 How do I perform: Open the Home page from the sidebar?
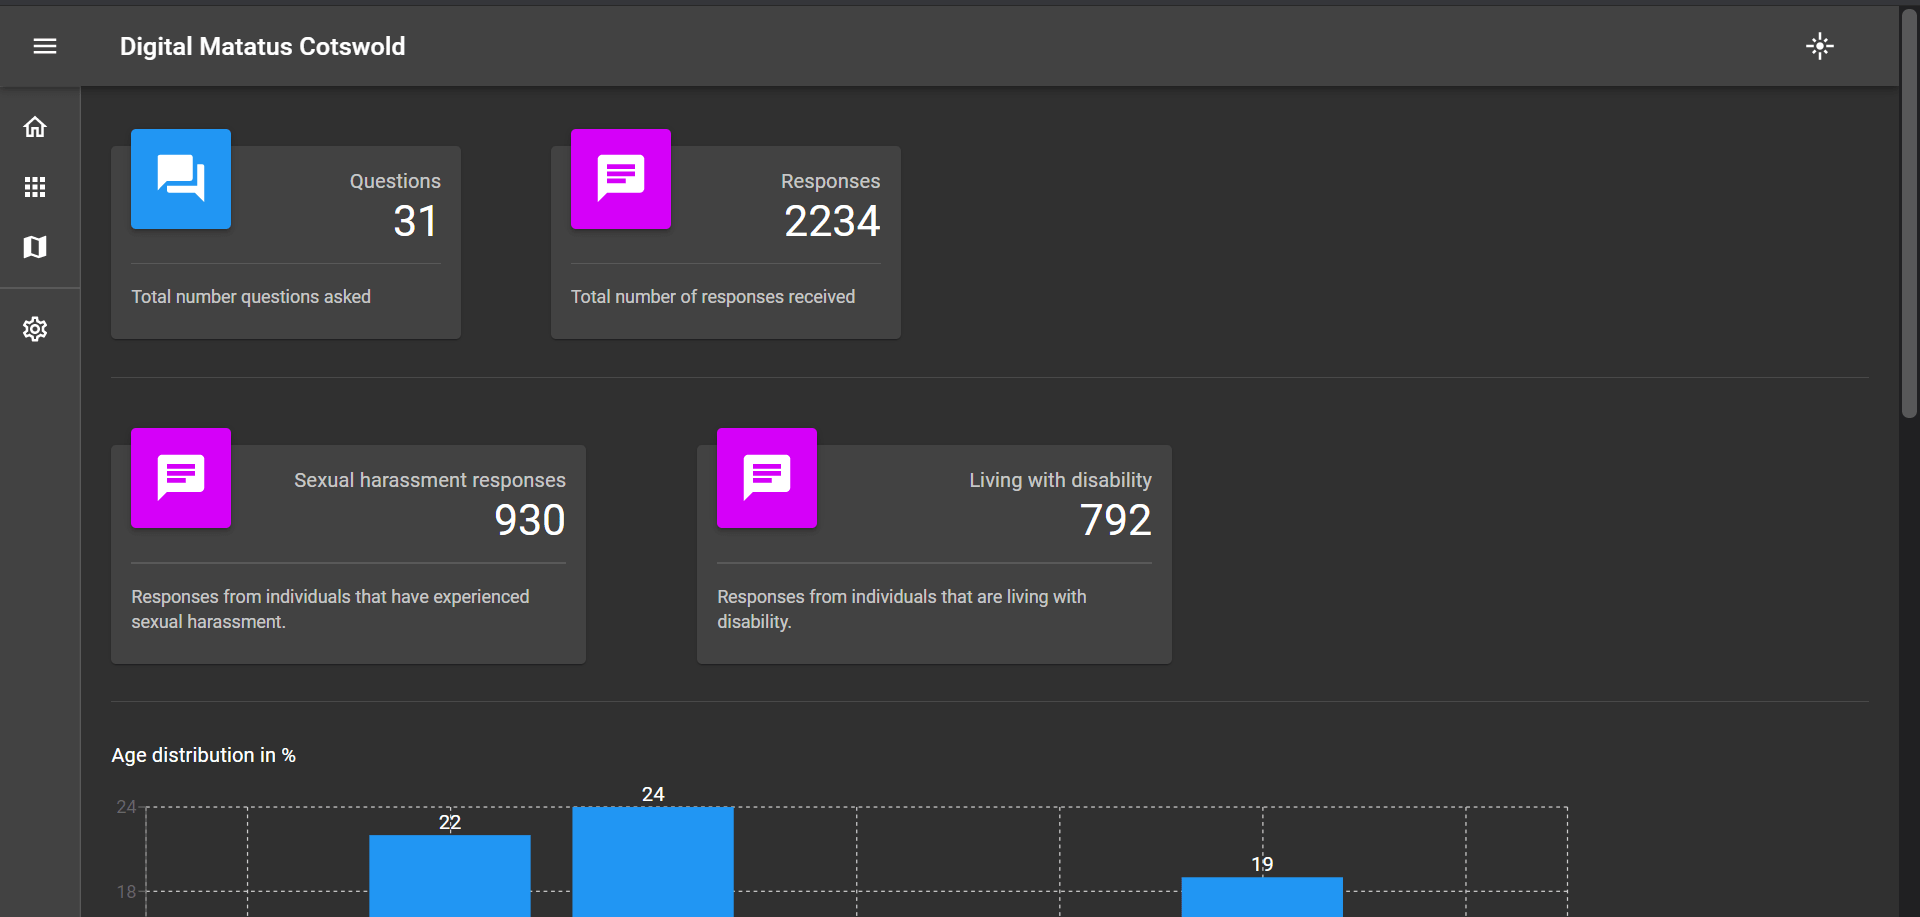tap(35, 127)
